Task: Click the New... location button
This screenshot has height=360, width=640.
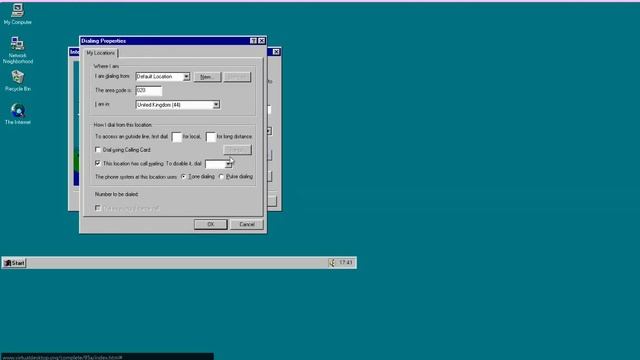Action: (207, 77)
